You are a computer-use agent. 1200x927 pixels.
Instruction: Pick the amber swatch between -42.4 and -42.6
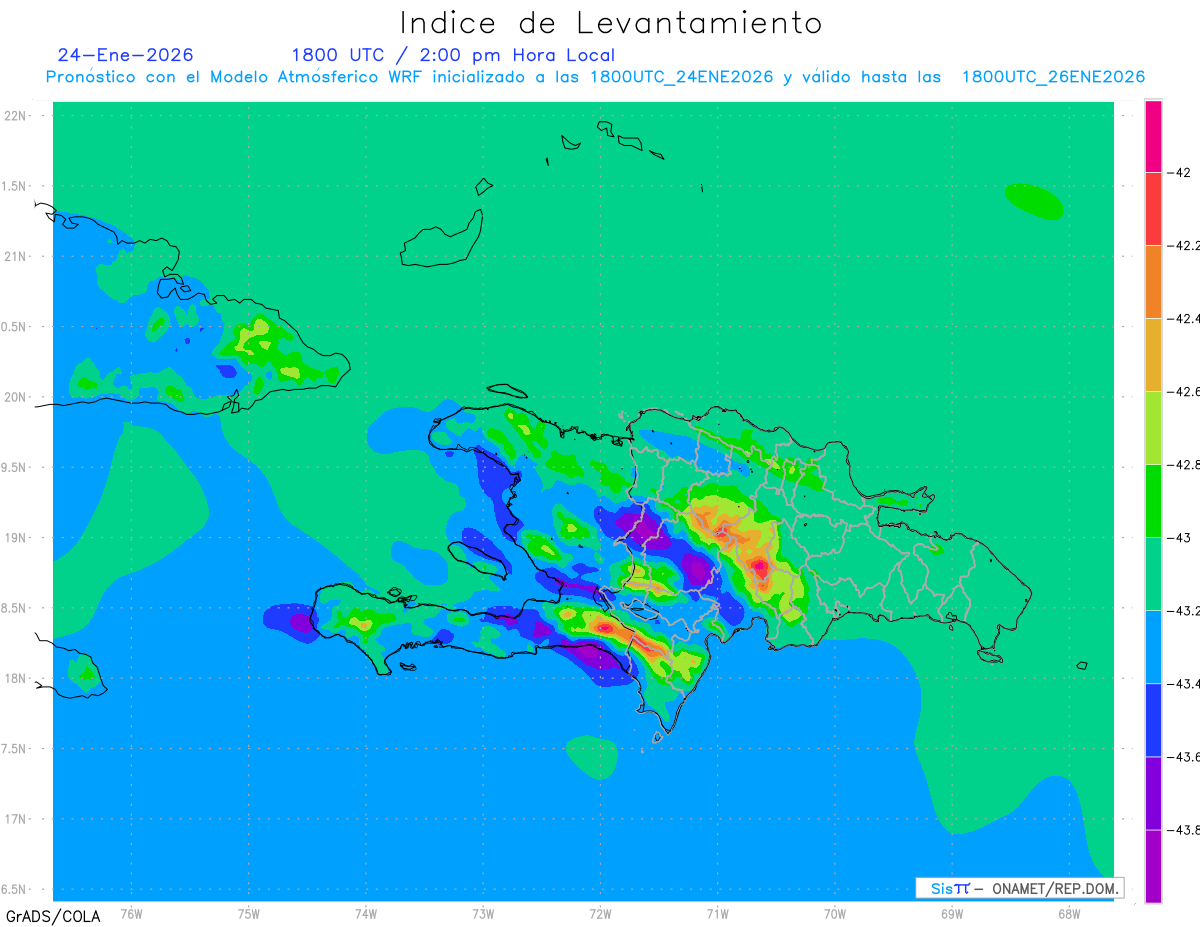(1153, 354)
